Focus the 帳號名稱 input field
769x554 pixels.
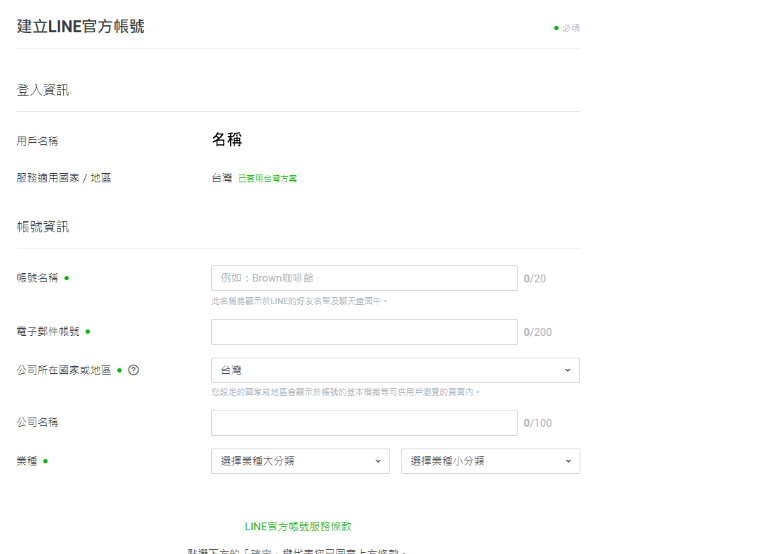pyautogui.click(x=364, y=278)
